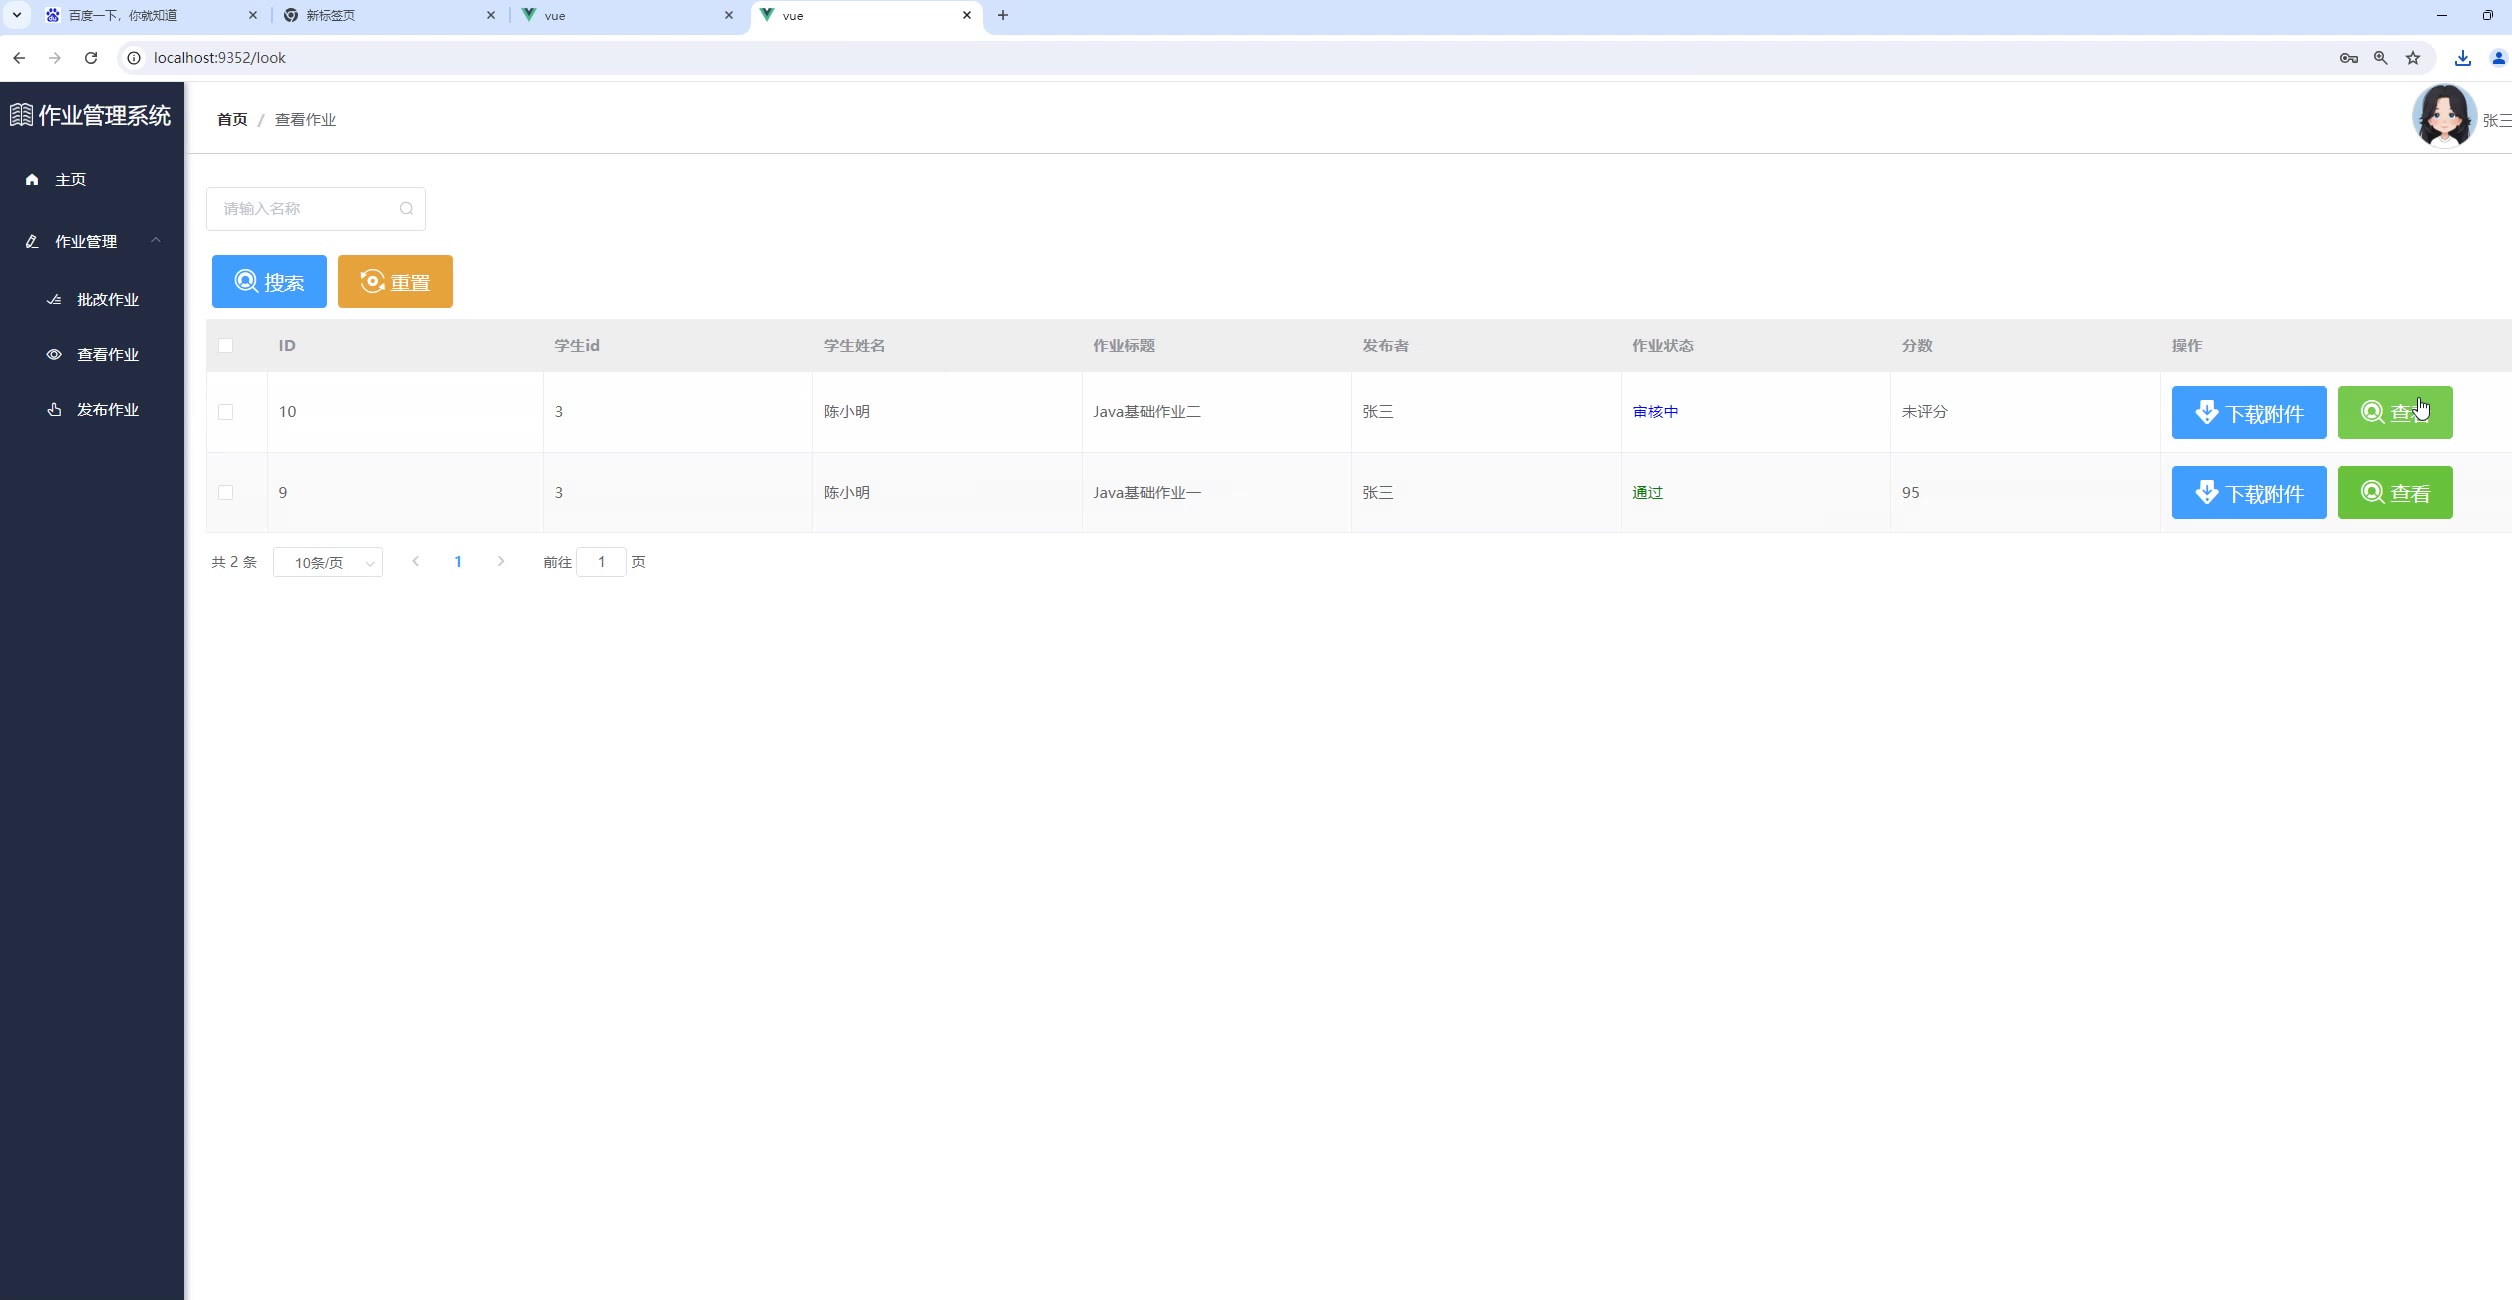Click the home icon beside 主页

point(32,180)
